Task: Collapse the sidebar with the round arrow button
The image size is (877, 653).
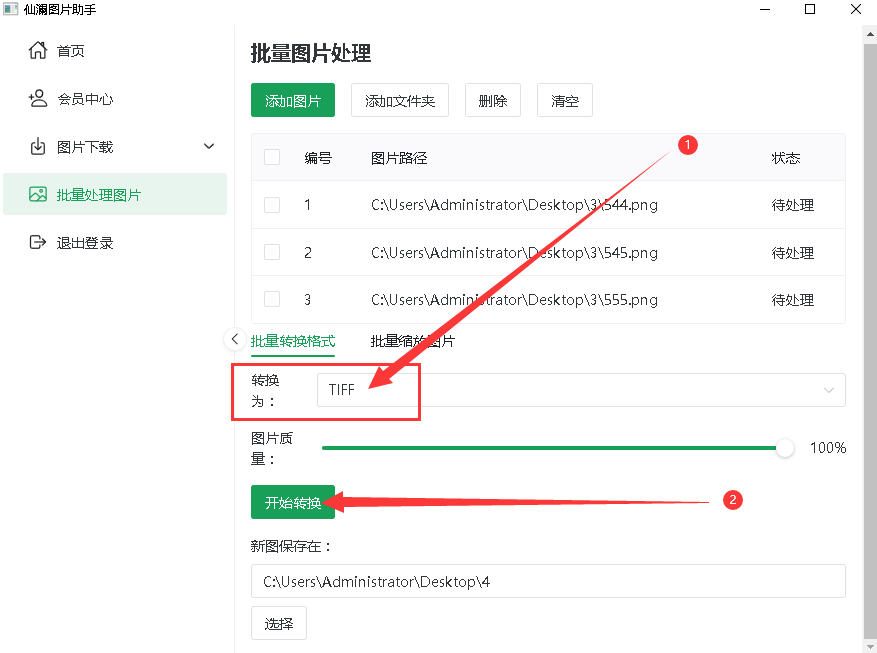Action: click(x=235, y=339)
